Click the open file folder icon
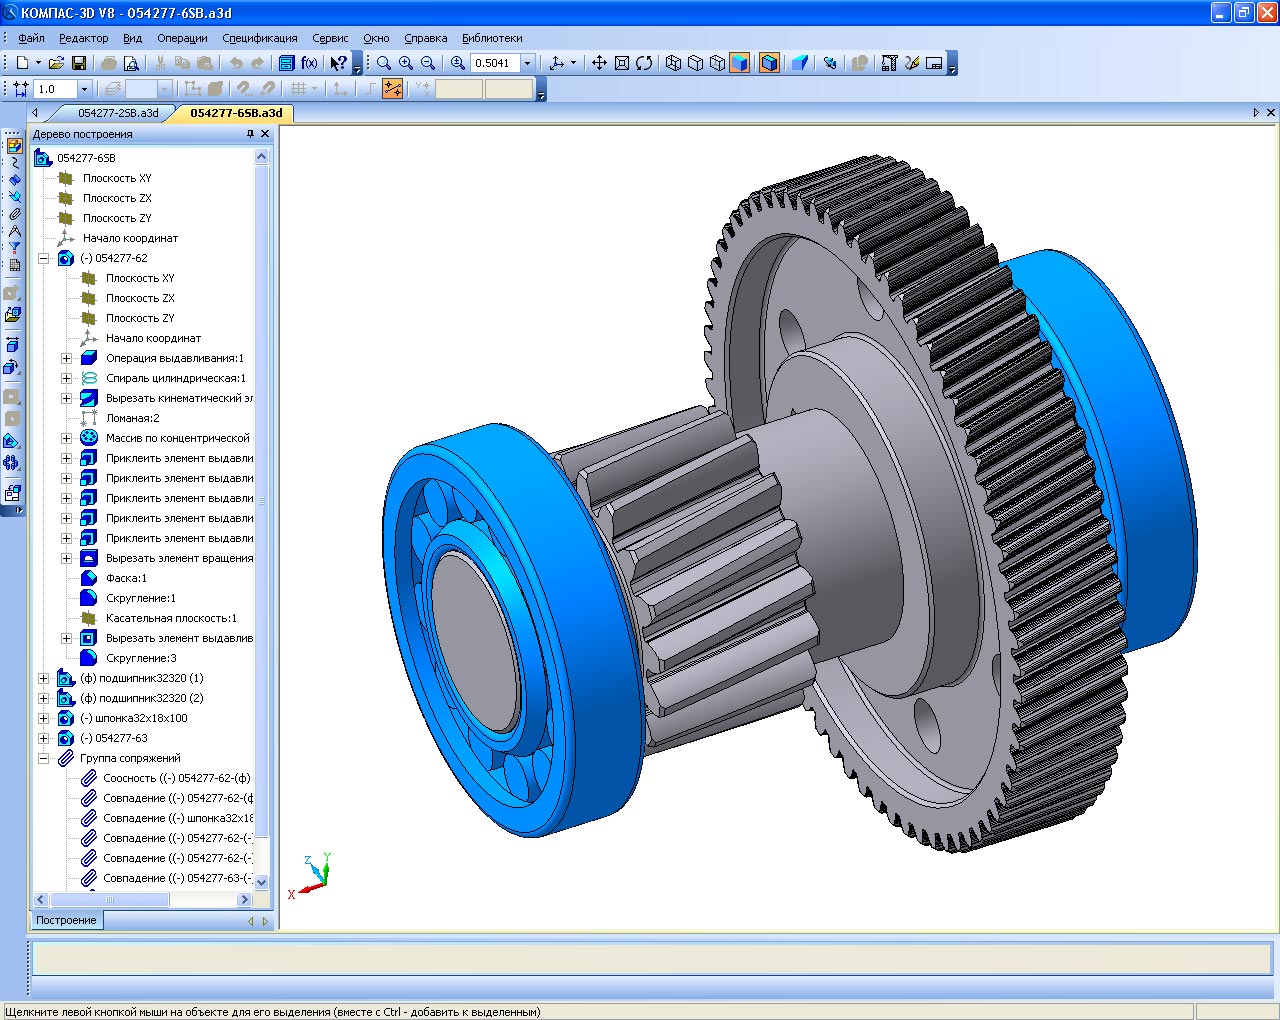This screenshot has width=1280, height=1020. 56,63
